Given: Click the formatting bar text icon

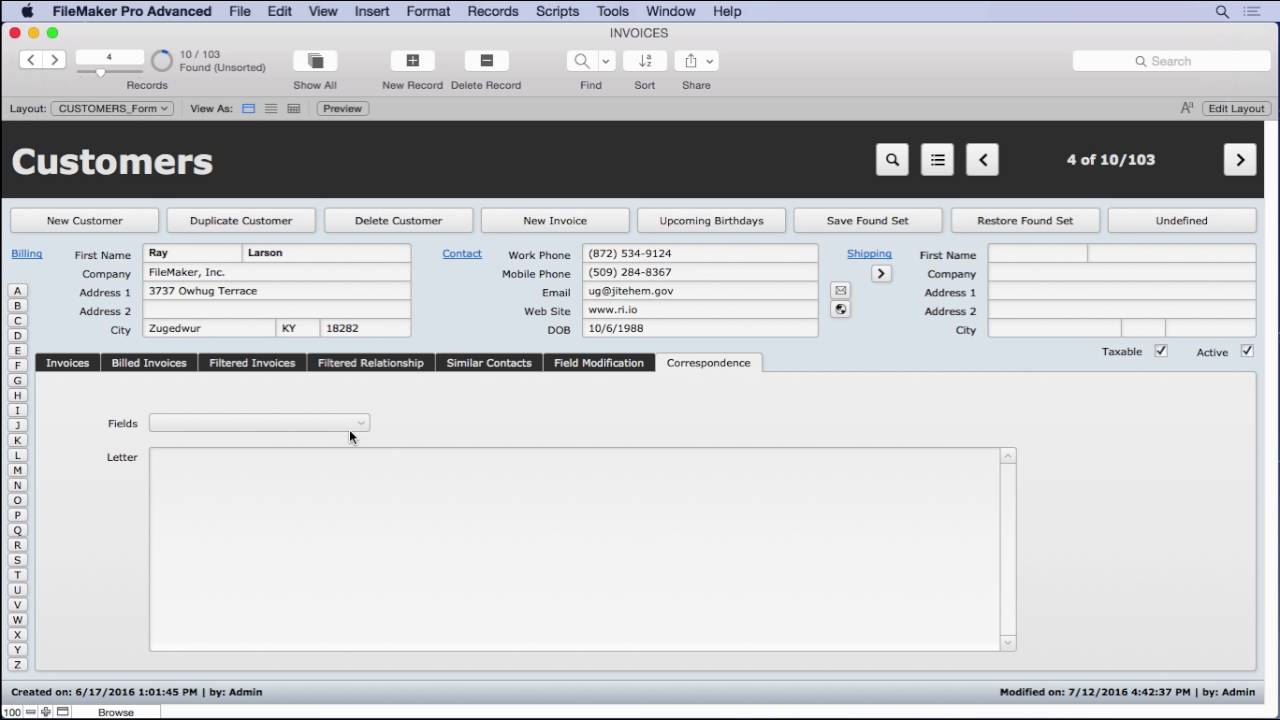Looking at the screenshot, I should (1187, 108).
